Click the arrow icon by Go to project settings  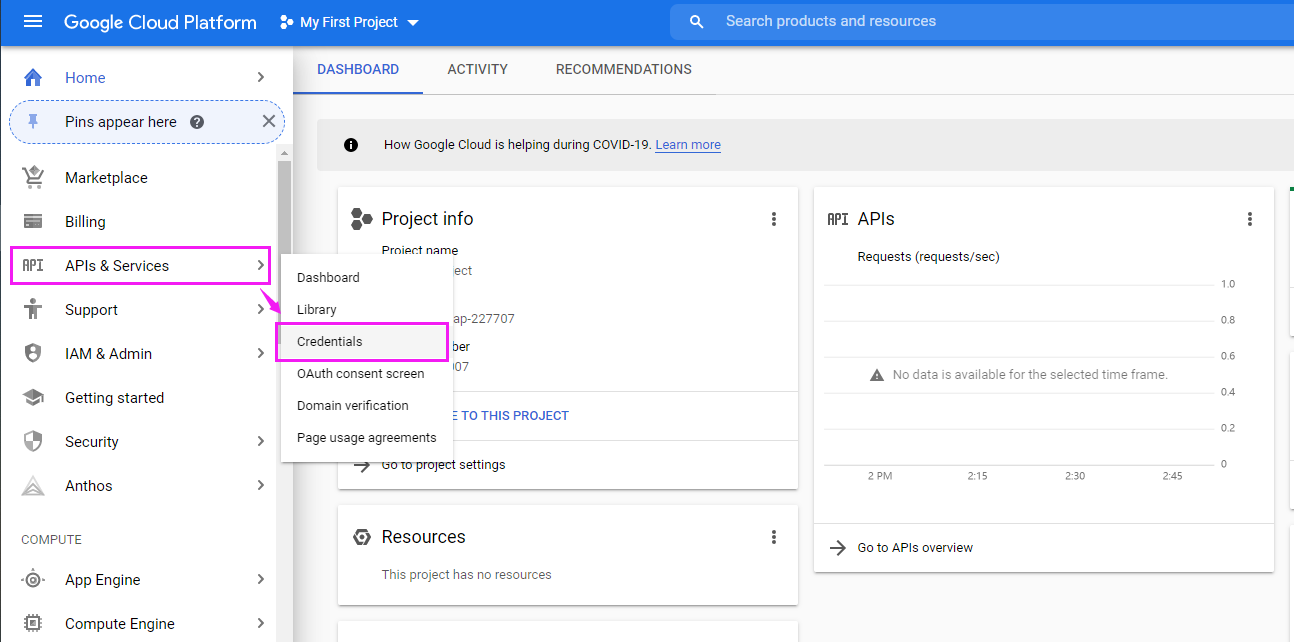click(x=362, y=465)
